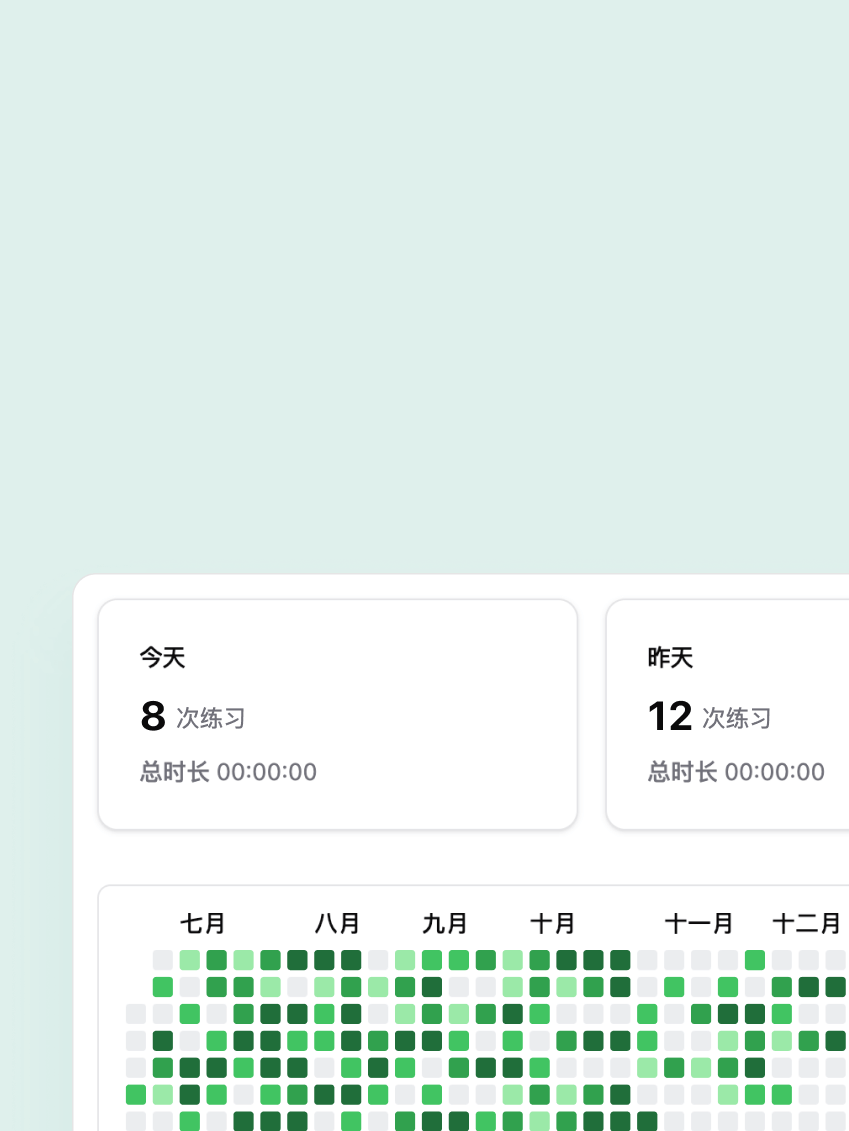Open the 今天 practice summary card
Image resolution: width=849 pixels, height=1131 pixels.
337,714
